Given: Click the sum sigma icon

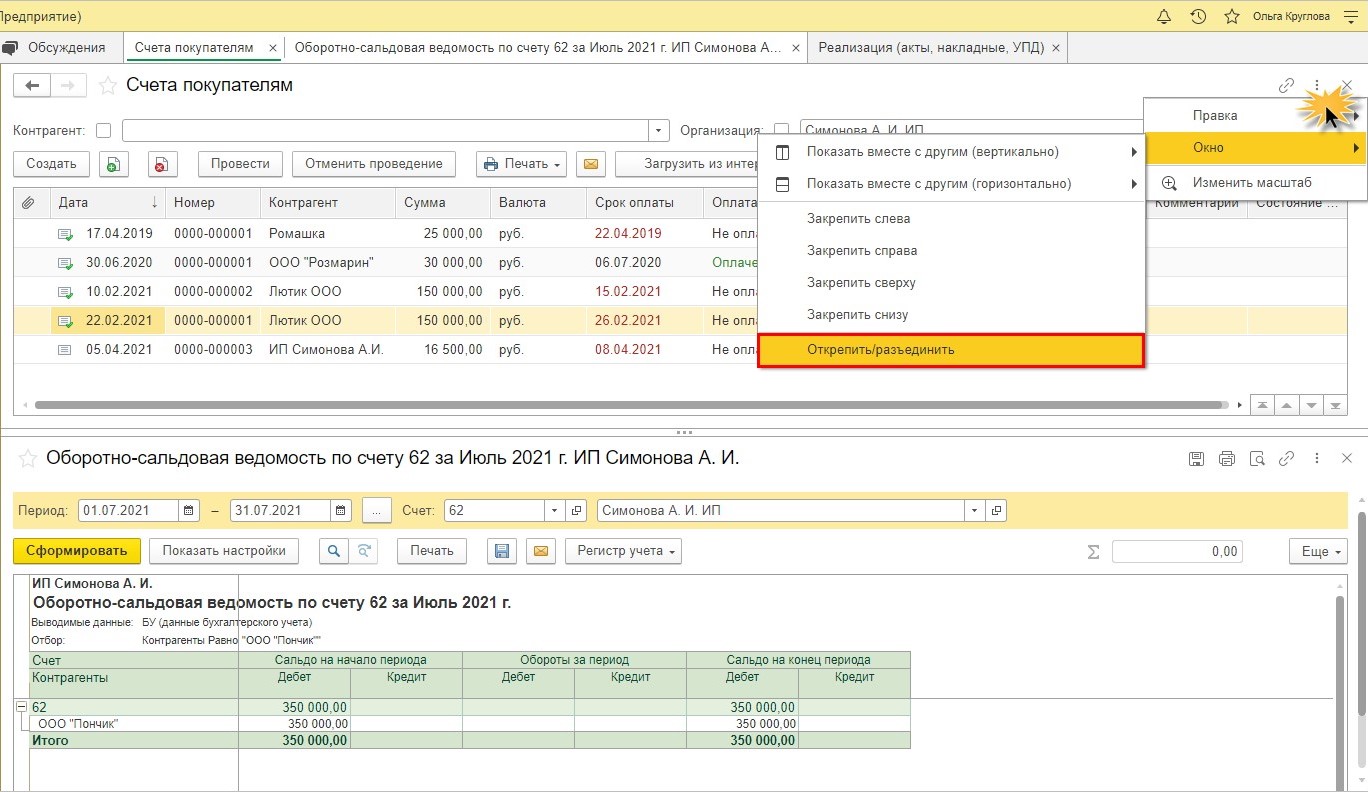Looking at the screenshot, I should [x=1093, y=552].
